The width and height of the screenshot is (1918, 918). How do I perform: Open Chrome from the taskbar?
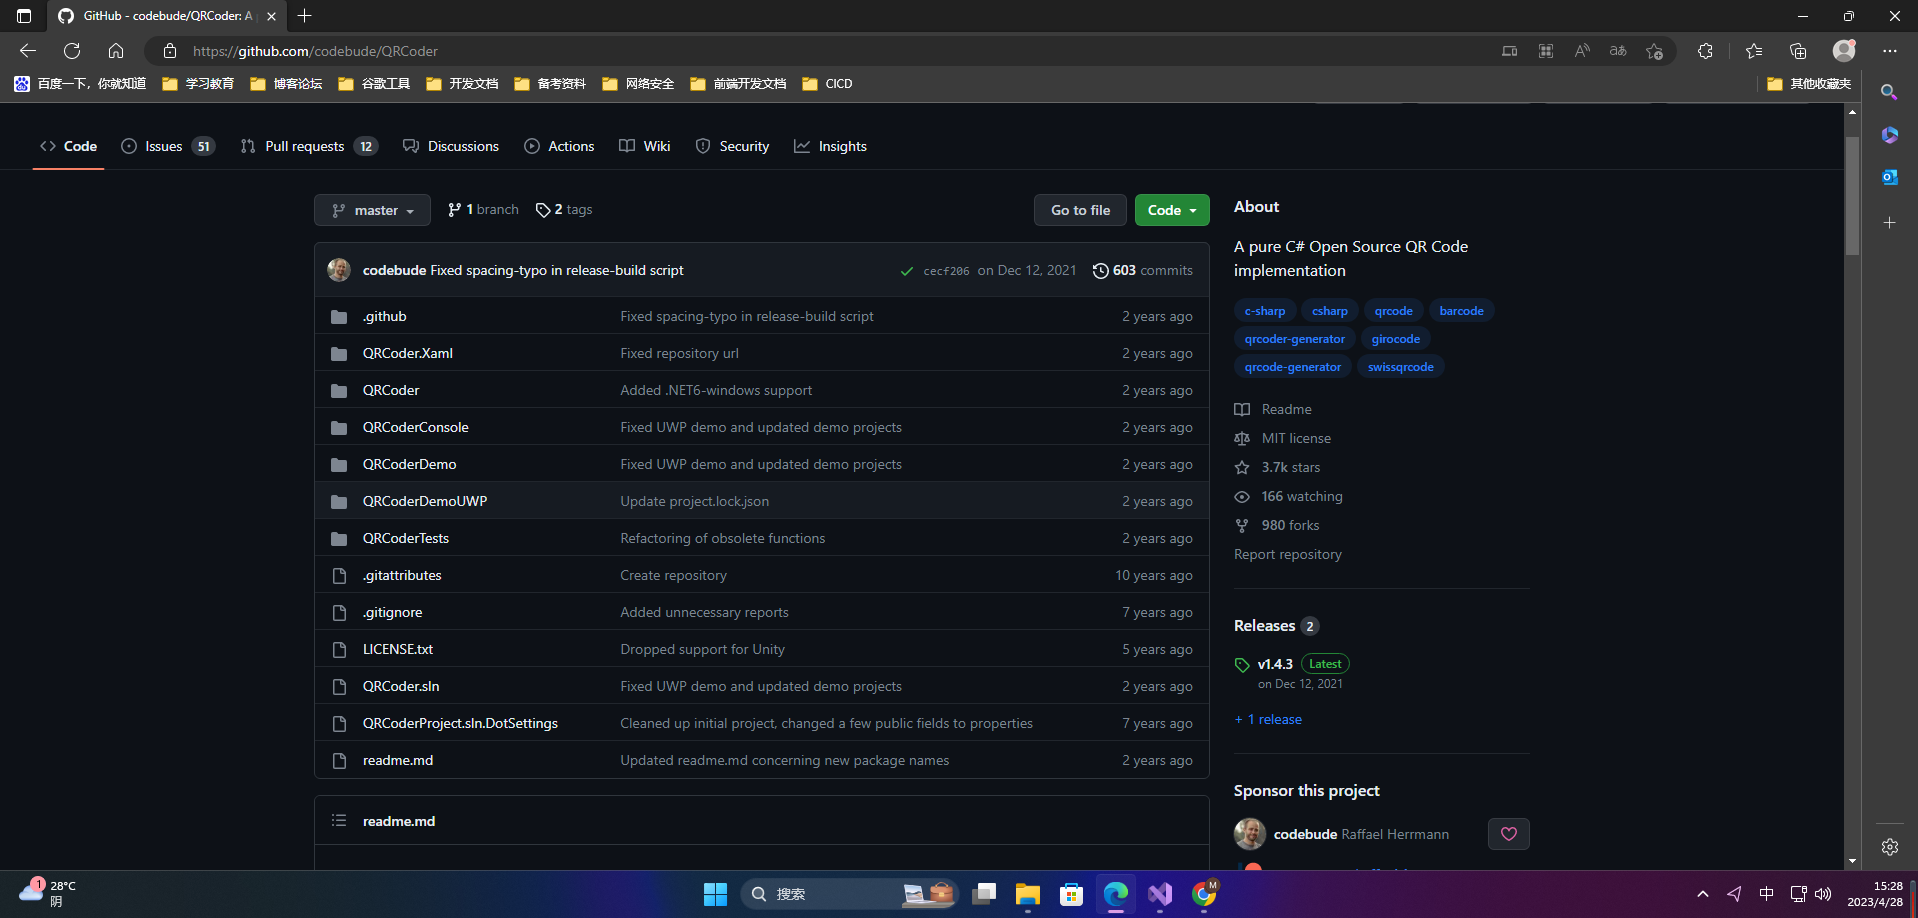pyautogui.click(x=1204, y=894)
